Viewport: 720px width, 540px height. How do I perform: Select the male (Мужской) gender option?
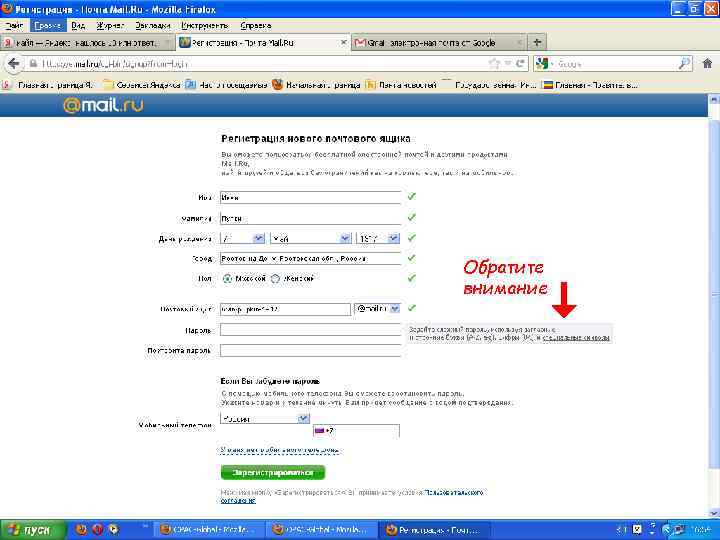(x=227, y=279)
